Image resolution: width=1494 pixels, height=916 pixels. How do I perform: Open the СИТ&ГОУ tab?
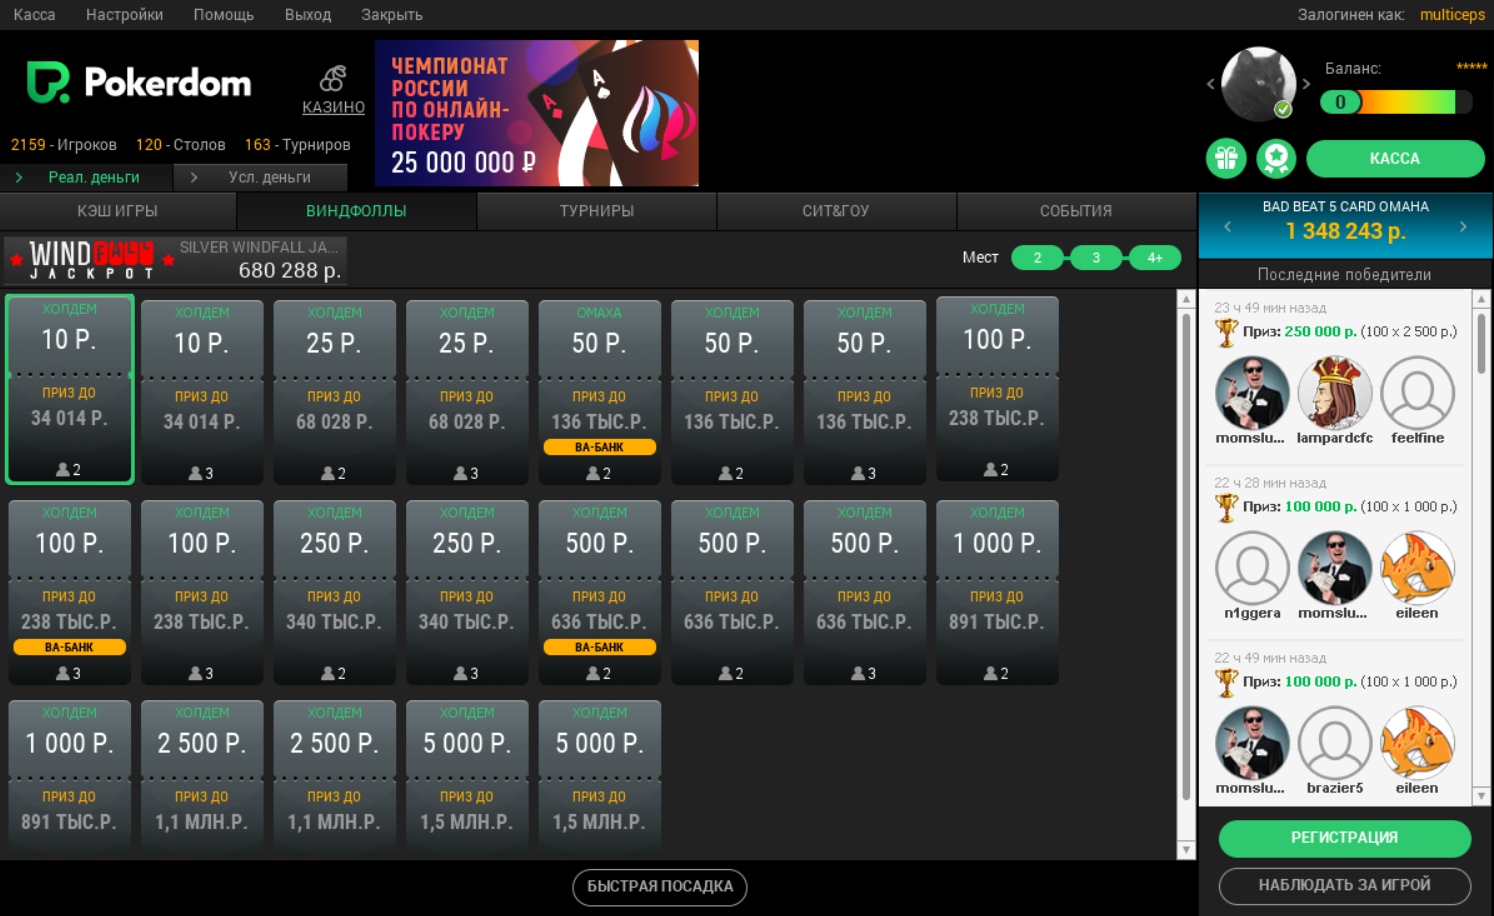pos(836,211)
